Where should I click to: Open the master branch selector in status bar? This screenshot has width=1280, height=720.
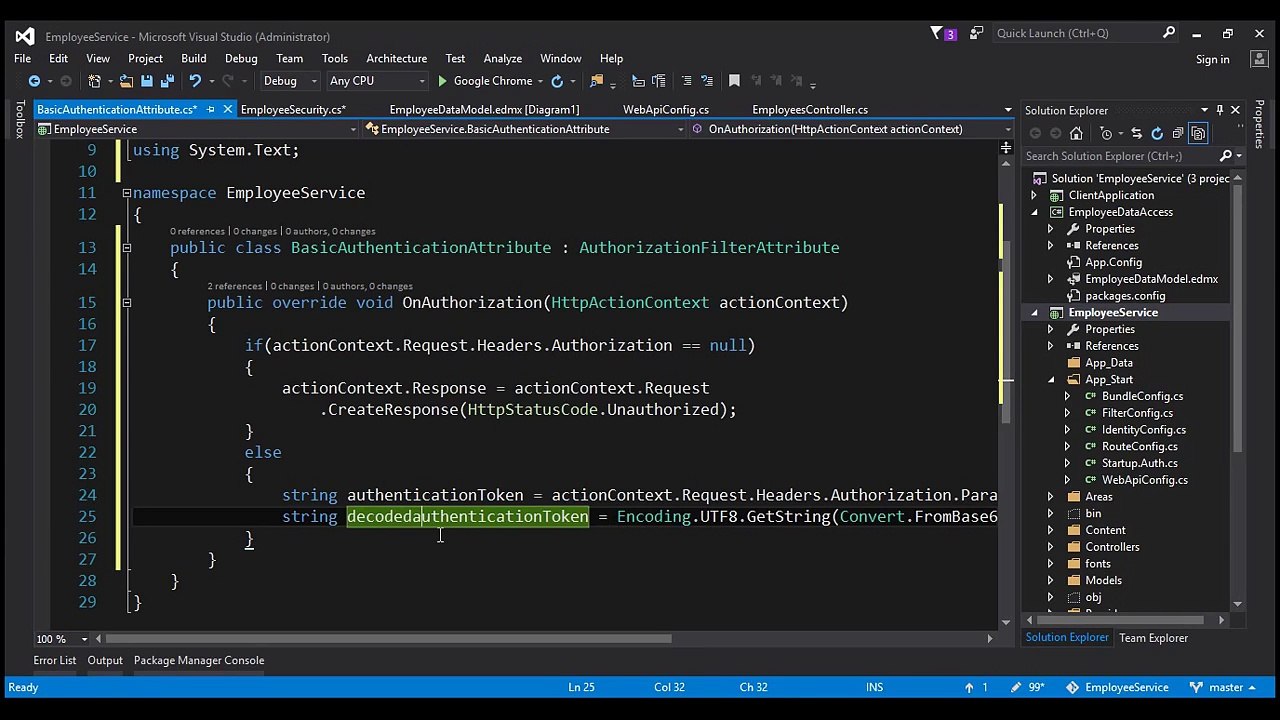coord(1224,687)
